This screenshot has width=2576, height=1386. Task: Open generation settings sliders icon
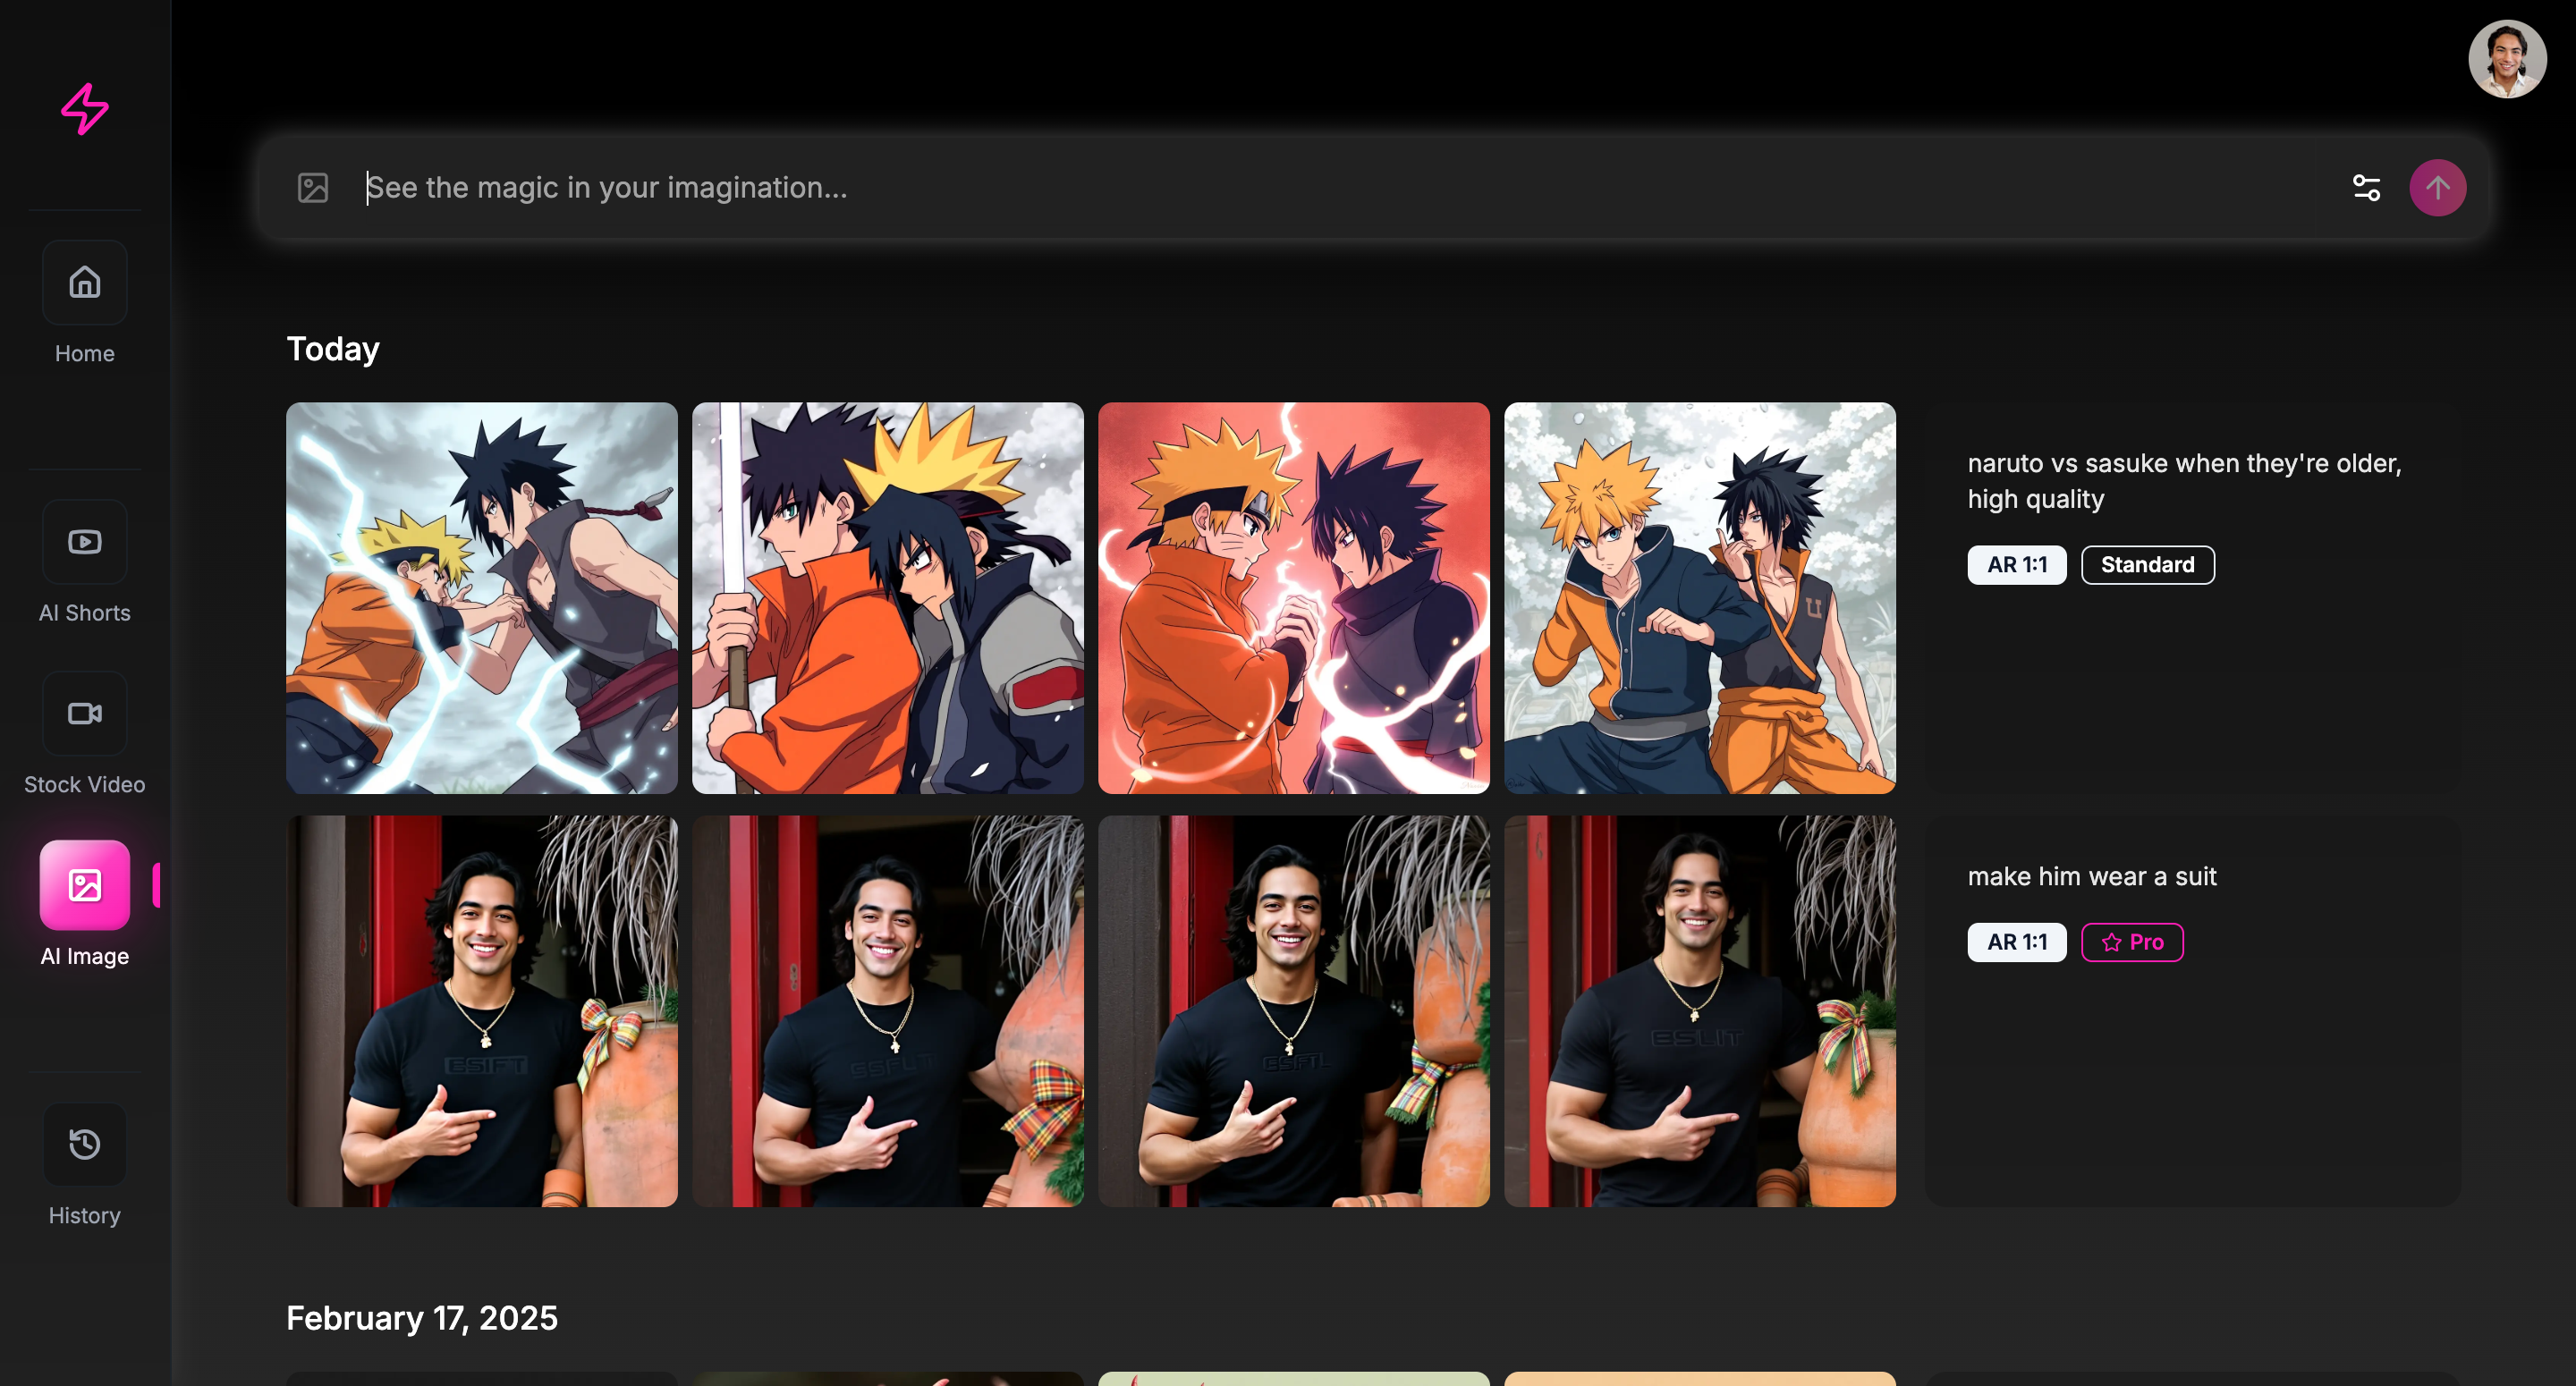tap(2367, 188)
